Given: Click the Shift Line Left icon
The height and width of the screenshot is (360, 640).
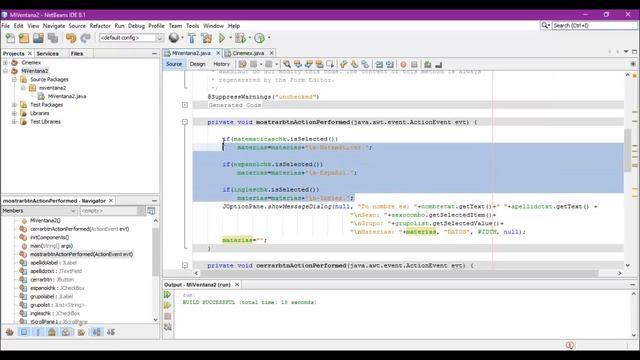Looking at the screenshot, I should click(x=379, y=64).
